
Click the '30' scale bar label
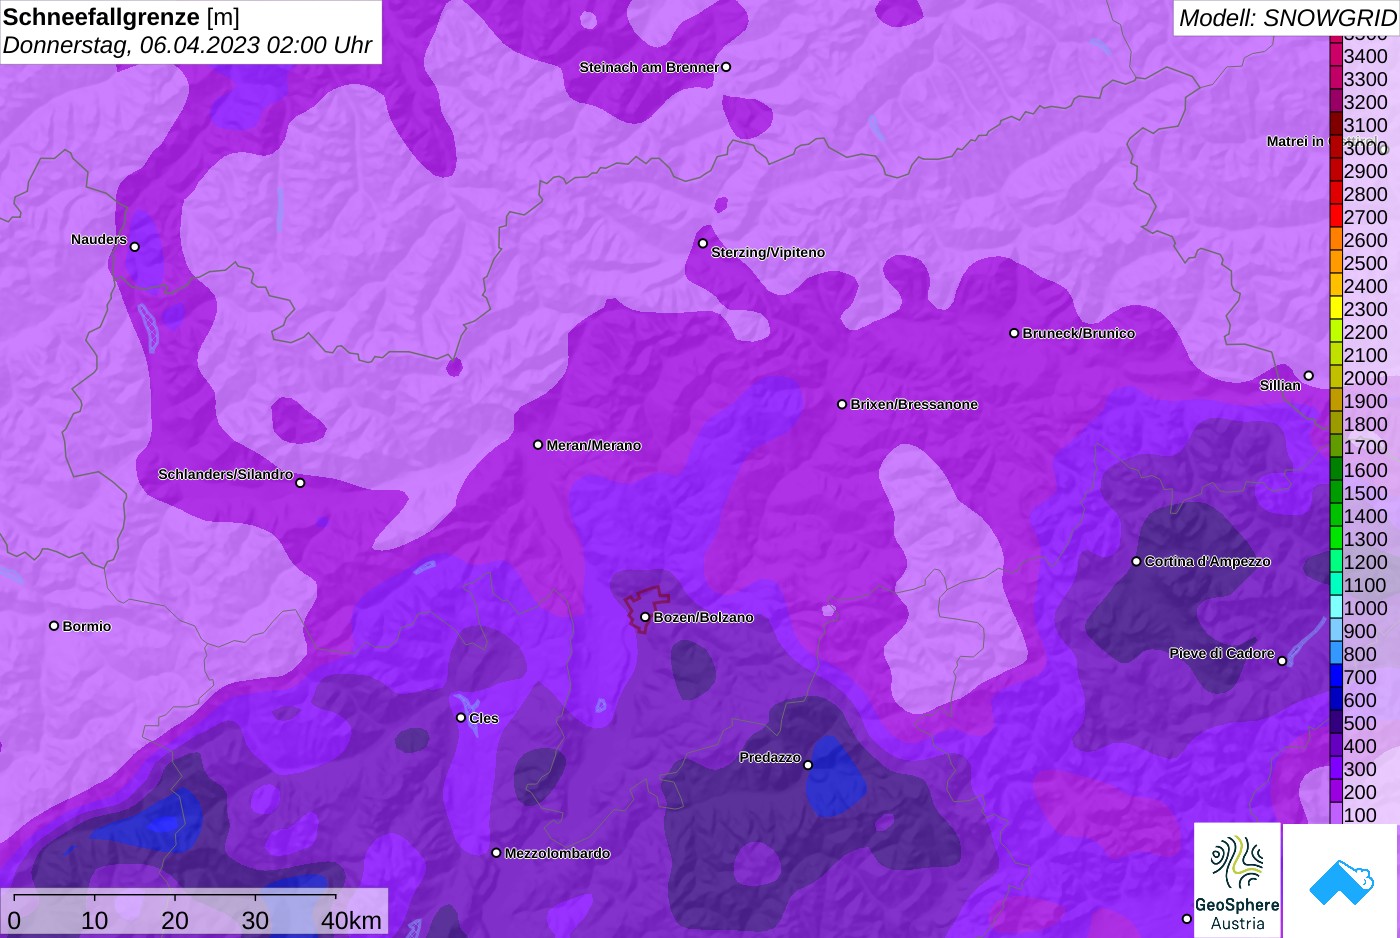255,920
